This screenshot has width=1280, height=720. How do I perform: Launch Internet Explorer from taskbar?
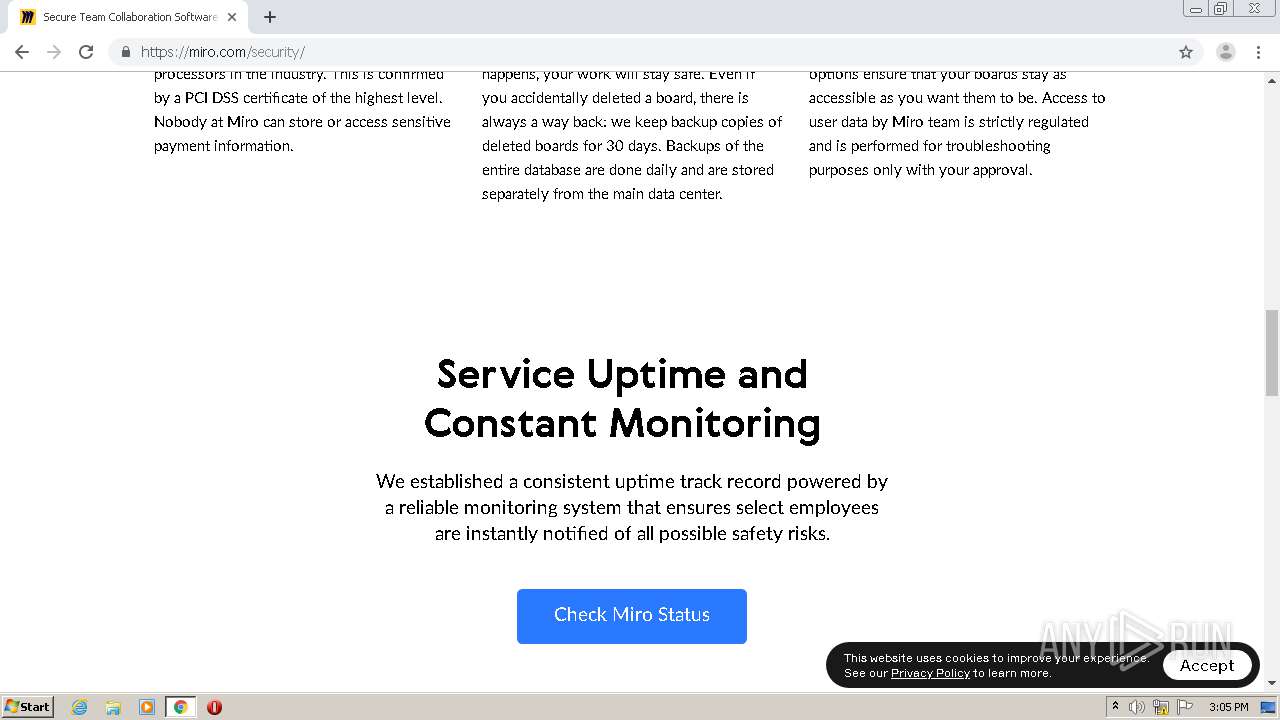tap(80, 707)
